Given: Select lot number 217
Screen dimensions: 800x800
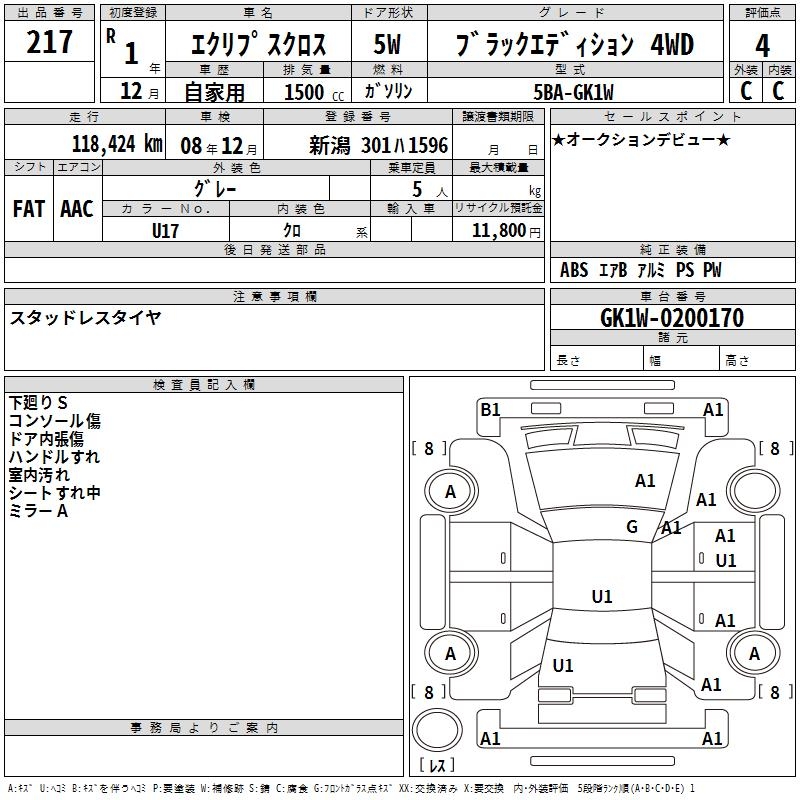Looking at the screenshot, I should [x=49, y=42].
